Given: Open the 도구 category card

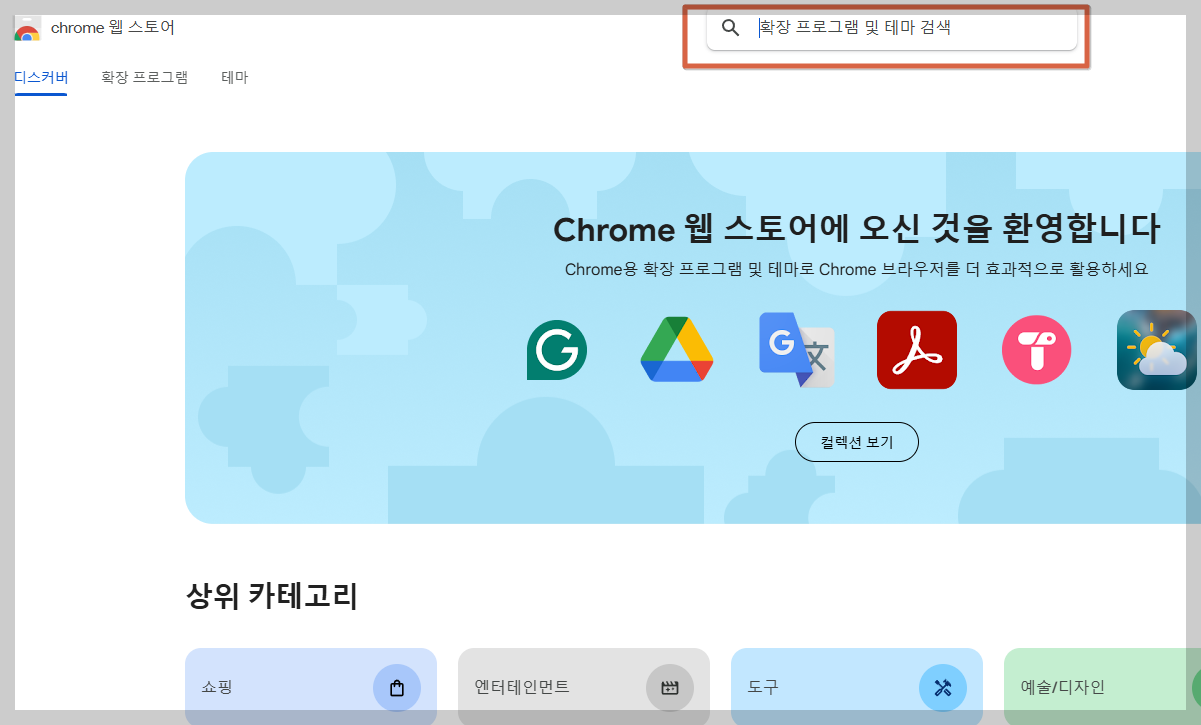Looking at the screenshot, I should point(857,687).
